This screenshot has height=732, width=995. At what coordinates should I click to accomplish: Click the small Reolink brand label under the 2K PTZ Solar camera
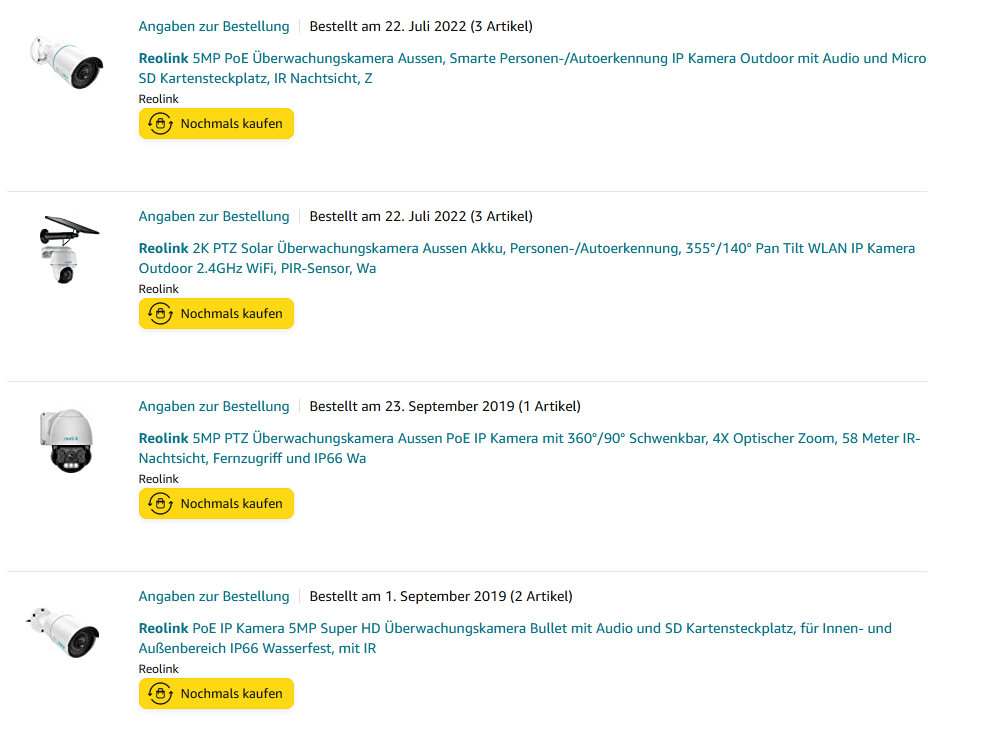point(158,289)
